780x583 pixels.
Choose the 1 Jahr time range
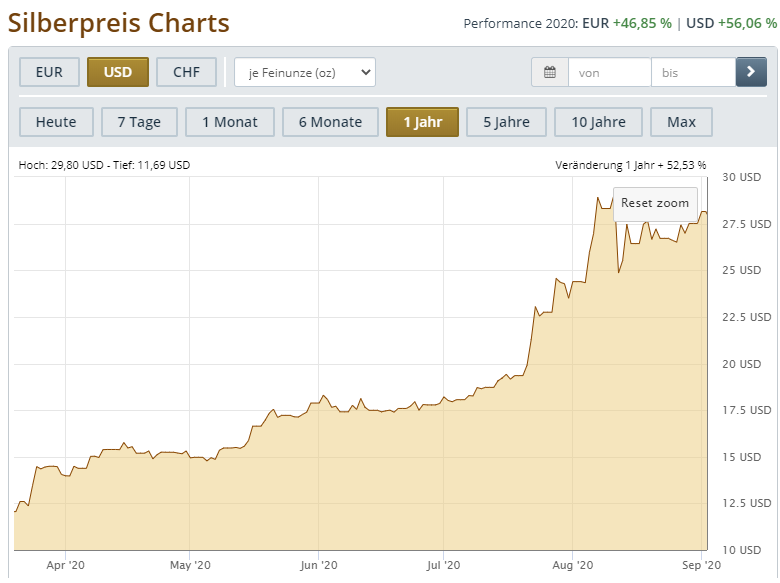[422, 122]
